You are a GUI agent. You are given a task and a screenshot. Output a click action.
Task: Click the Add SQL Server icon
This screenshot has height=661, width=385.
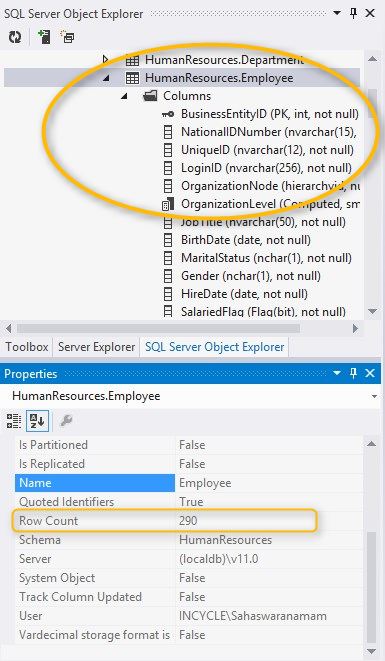[44, 37]
